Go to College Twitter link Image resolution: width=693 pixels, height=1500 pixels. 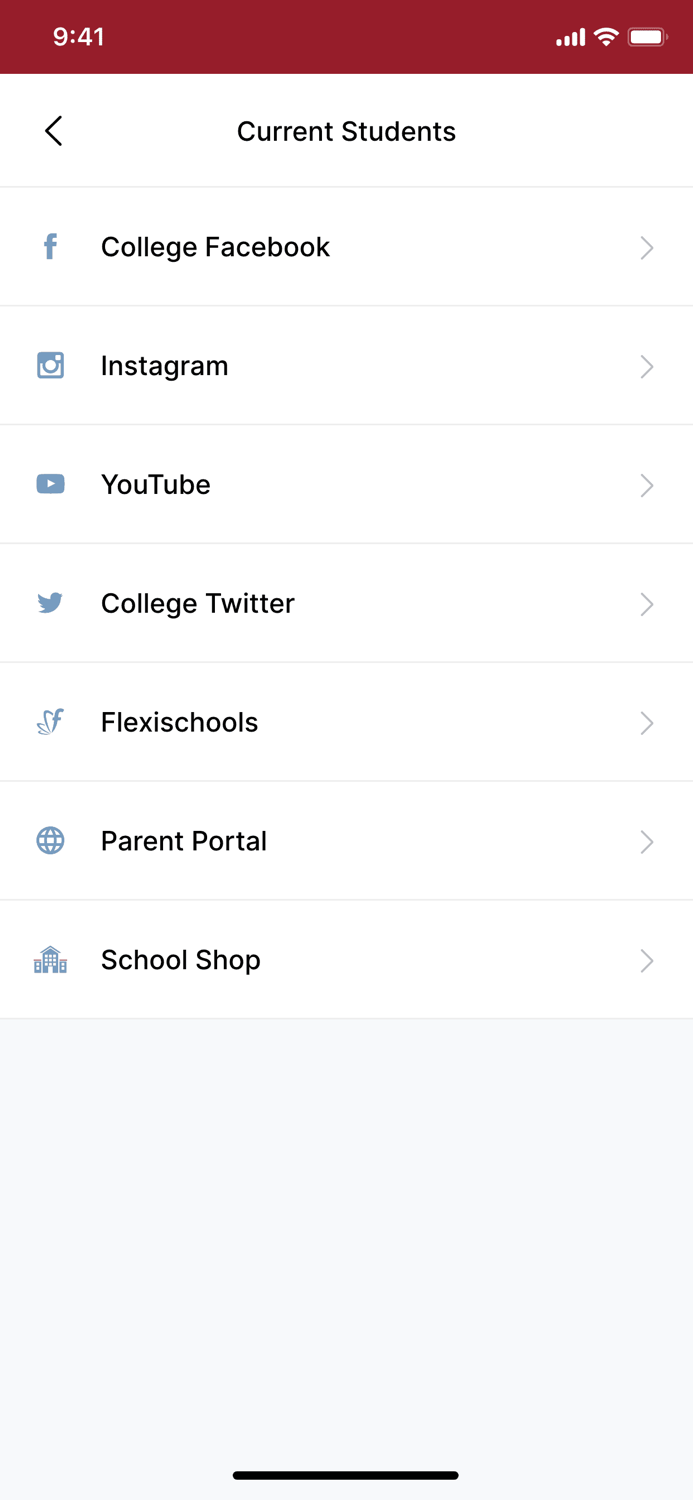[197, 604]
